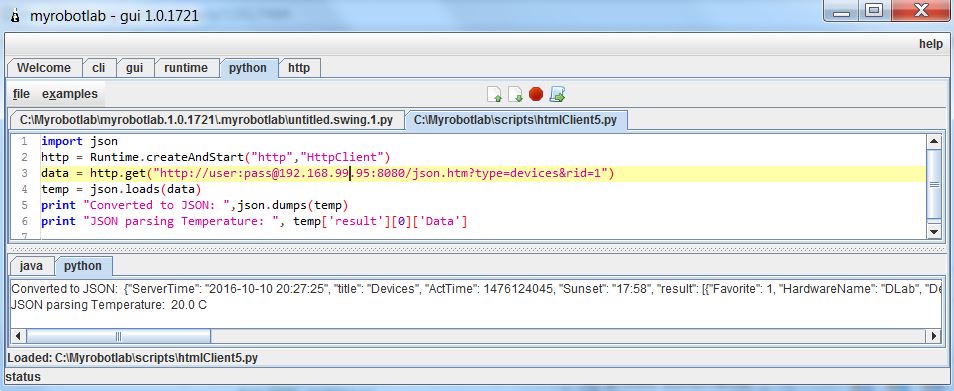Click the 'Loaded: htmlClient5.py' status message
The image size is (954, 391).
(133, 358)
